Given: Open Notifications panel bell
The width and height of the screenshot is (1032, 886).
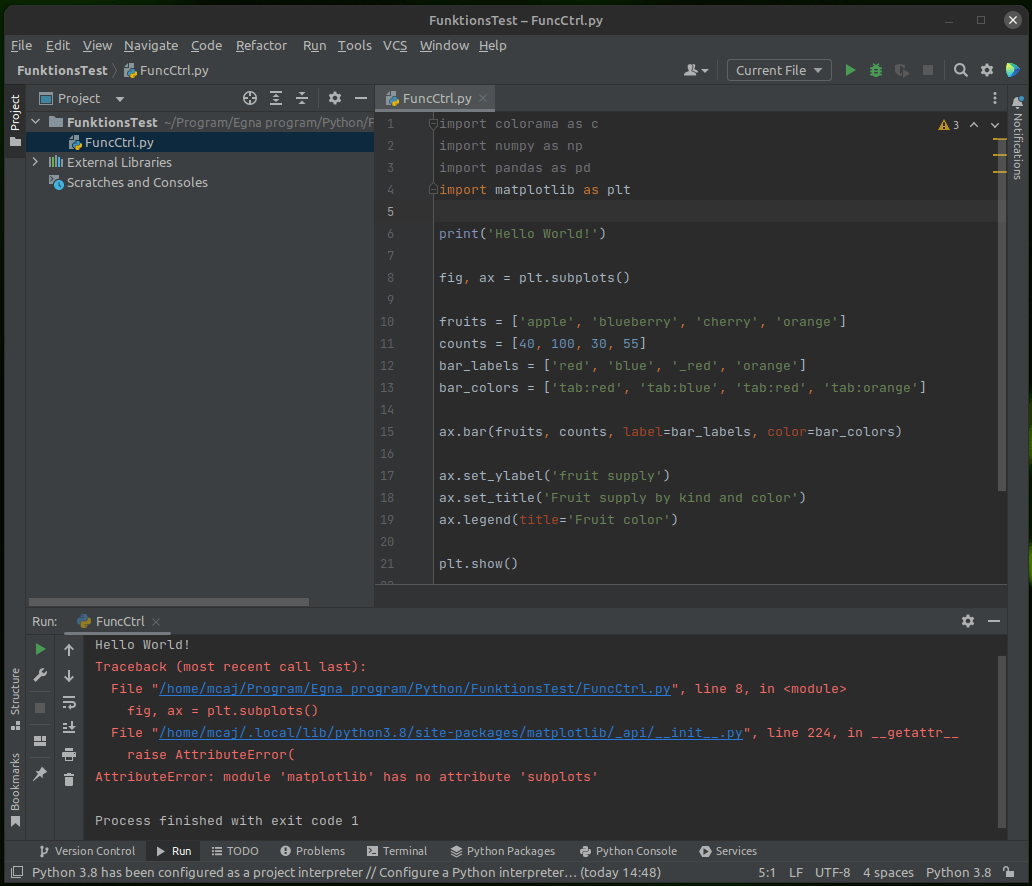Looking at the screenshot, I should coord(1018,103).
